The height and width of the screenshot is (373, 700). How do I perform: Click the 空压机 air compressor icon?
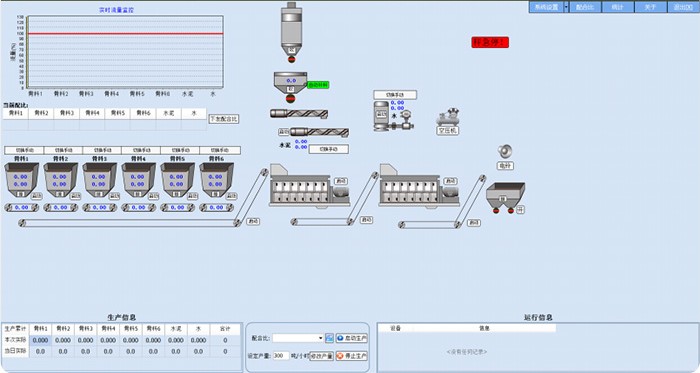pos(448,116)
